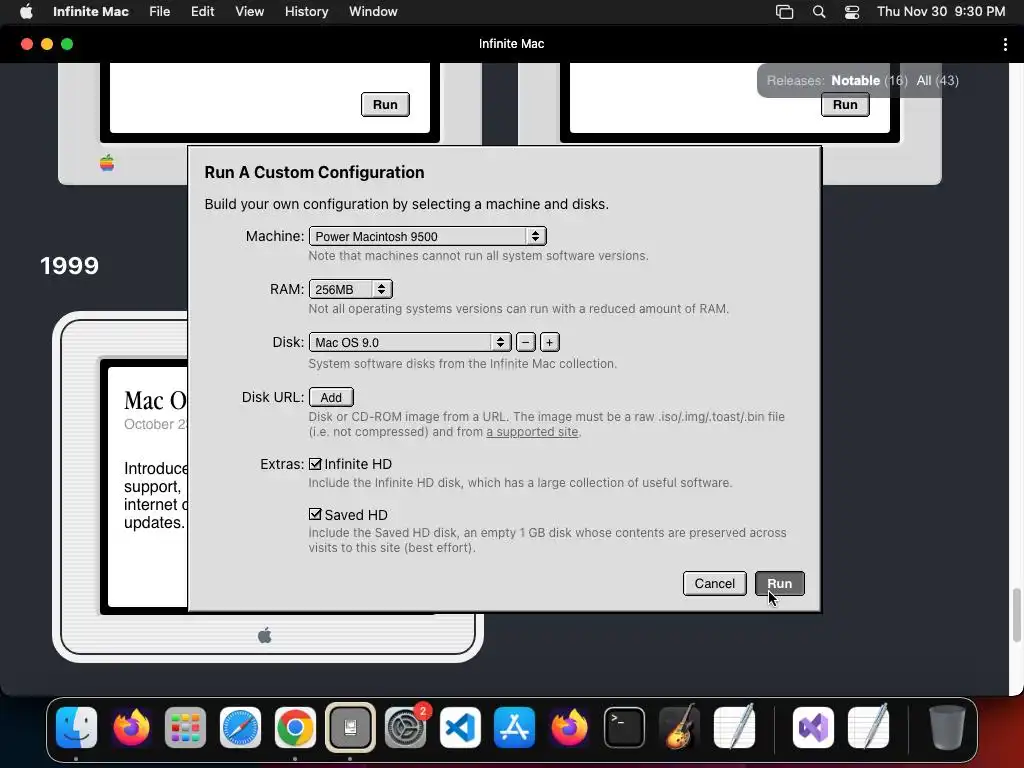Open GarageBand from the Dock
1024x768 pixels.
679,727
